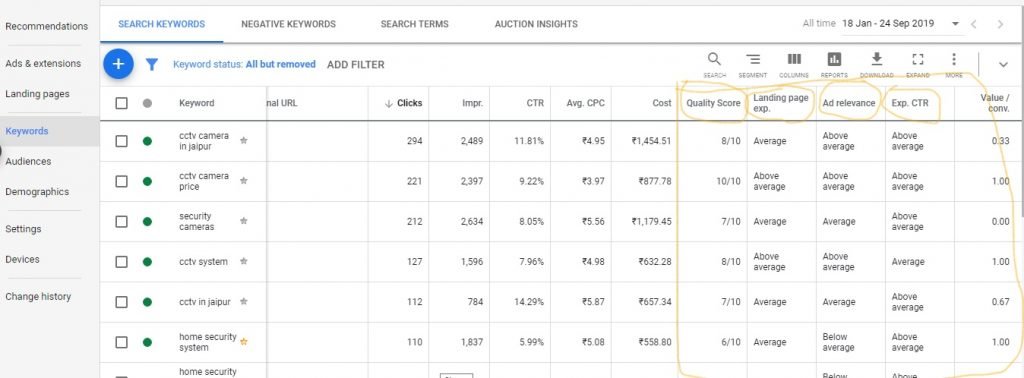Click the Expand fullscreen icon
The image size is (1024, 378).
pyautogui.click(x=918, y=59)
